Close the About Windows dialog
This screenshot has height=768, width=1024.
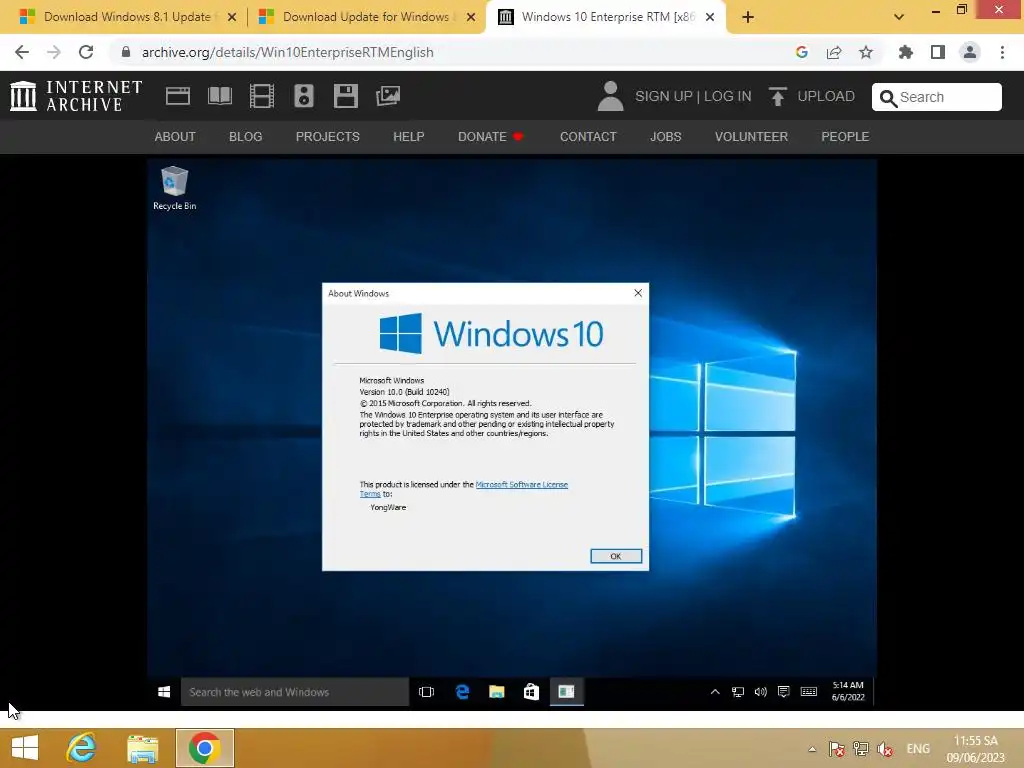(638, 293)
